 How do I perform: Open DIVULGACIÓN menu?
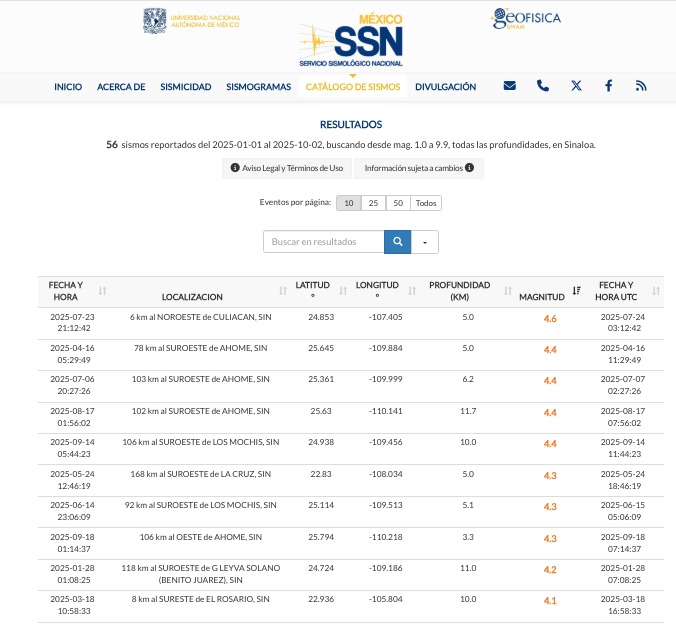pyautogui.click(x=445, y=87)
